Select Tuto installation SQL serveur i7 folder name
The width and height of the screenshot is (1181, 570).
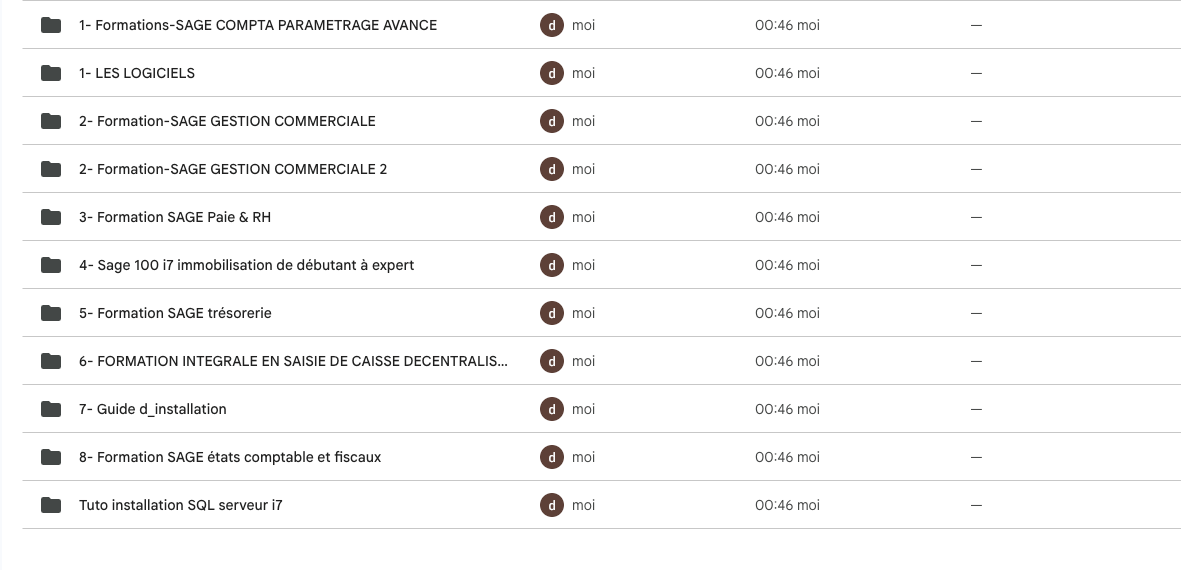pos(181,505)
